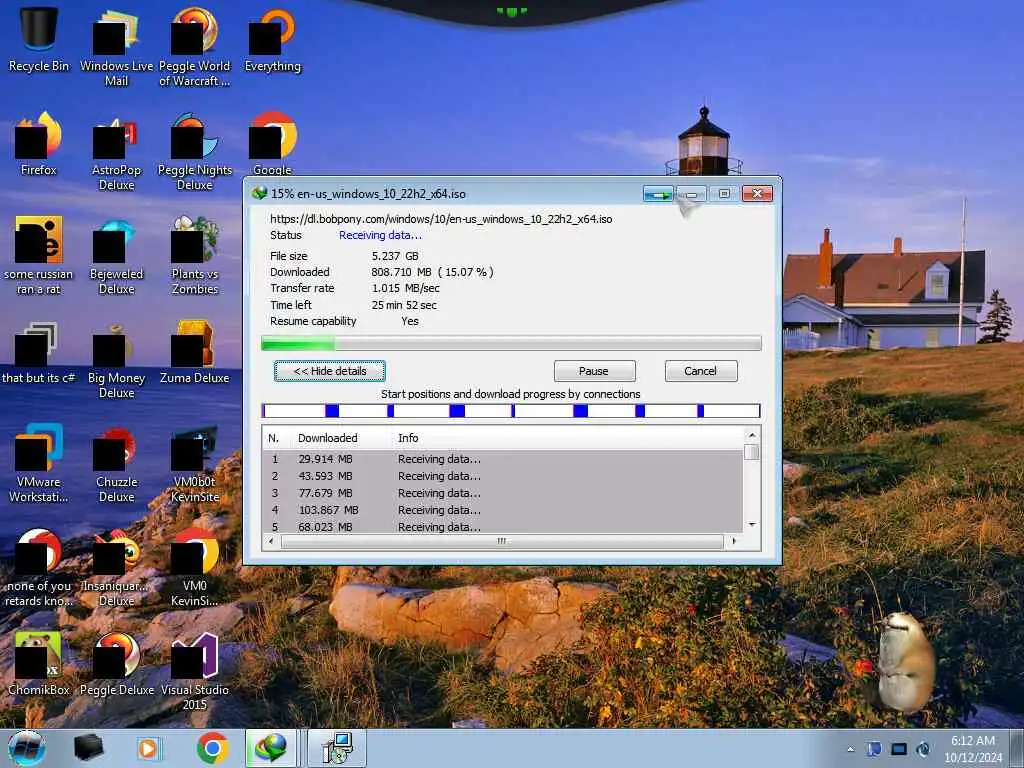This screenshot has height=768, width=1024.
Task: Click the horizontal scrollbar thumb in connections list
Action: [502, 541]
